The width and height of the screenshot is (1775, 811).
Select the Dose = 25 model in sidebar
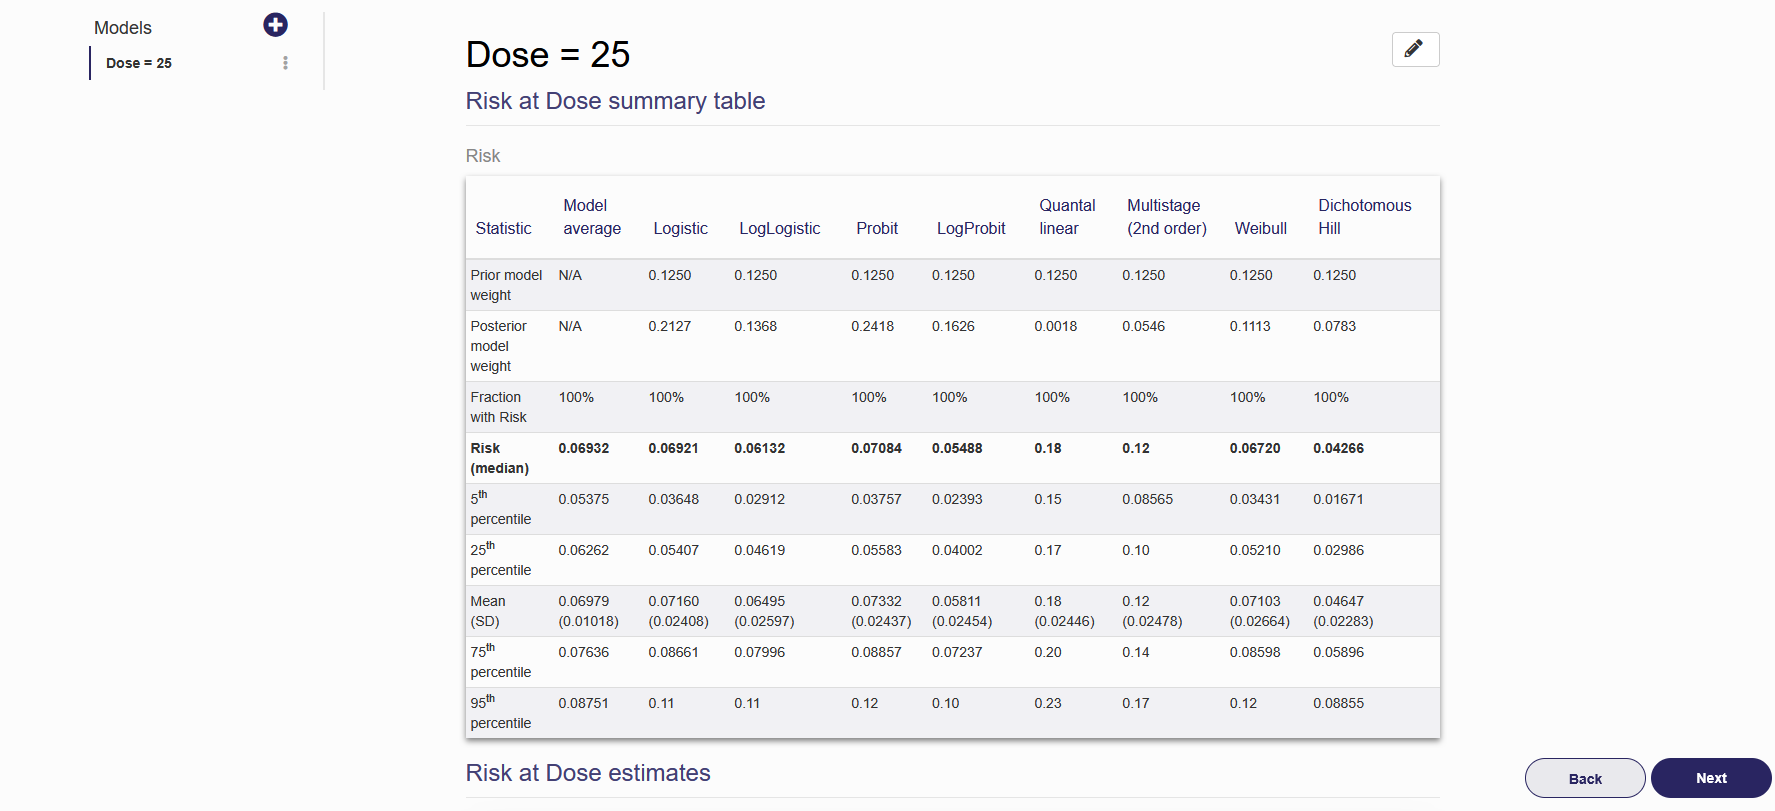tap(139, 63)
